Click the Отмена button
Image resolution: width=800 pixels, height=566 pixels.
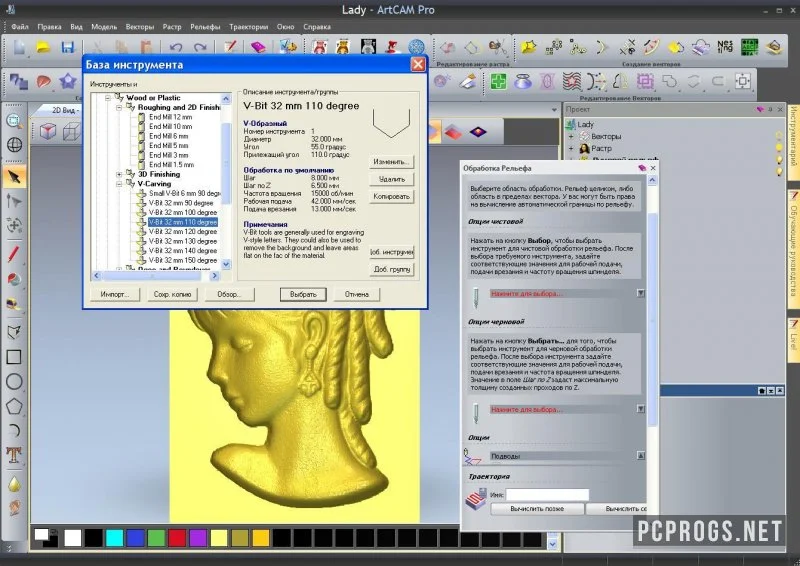(x=357, y=294)
